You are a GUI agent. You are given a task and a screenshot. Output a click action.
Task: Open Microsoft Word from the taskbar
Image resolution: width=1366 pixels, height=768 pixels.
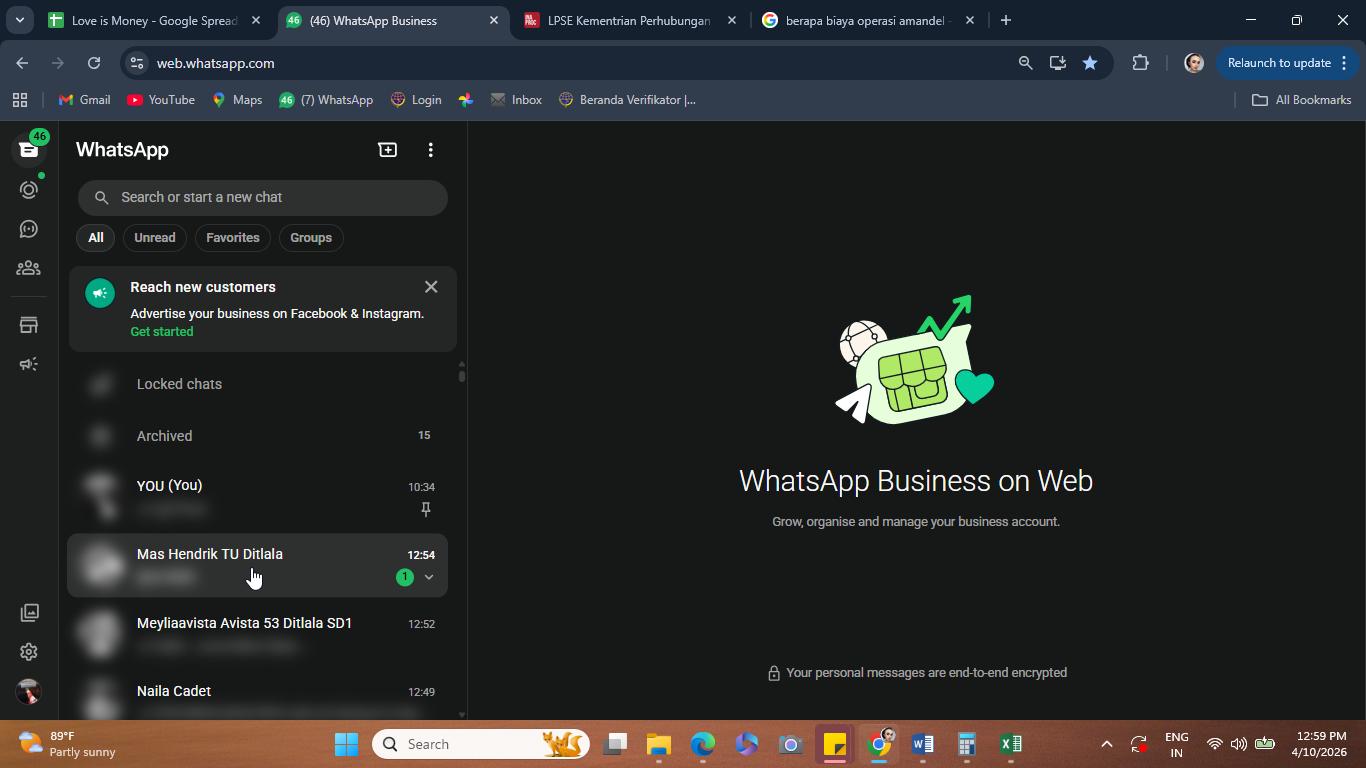pyautogui.click(x=922, y=744)
